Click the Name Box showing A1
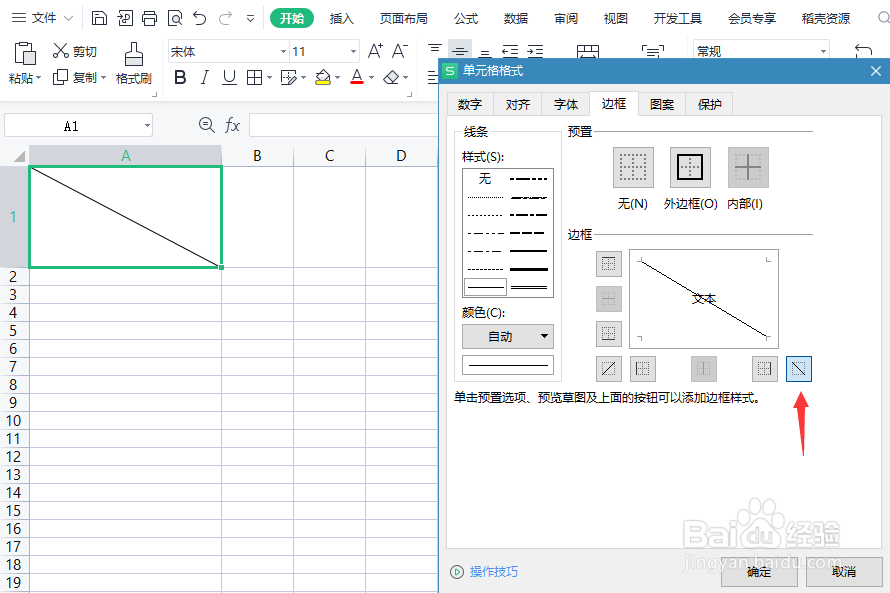This screenshot has width=890, height=593. pos(70,125)
